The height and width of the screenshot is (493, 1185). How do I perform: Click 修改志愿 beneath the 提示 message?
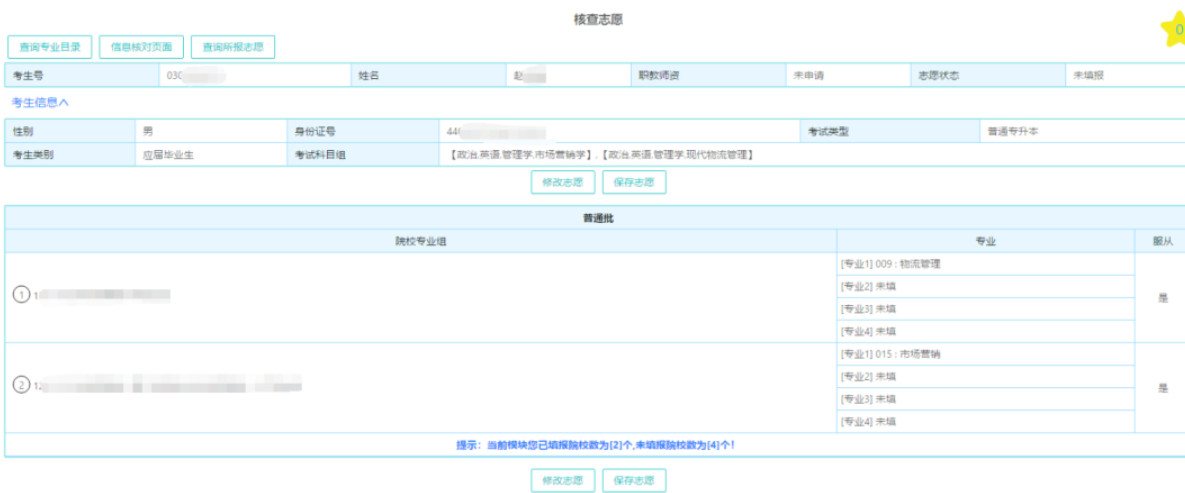click(x=562, y=480)
